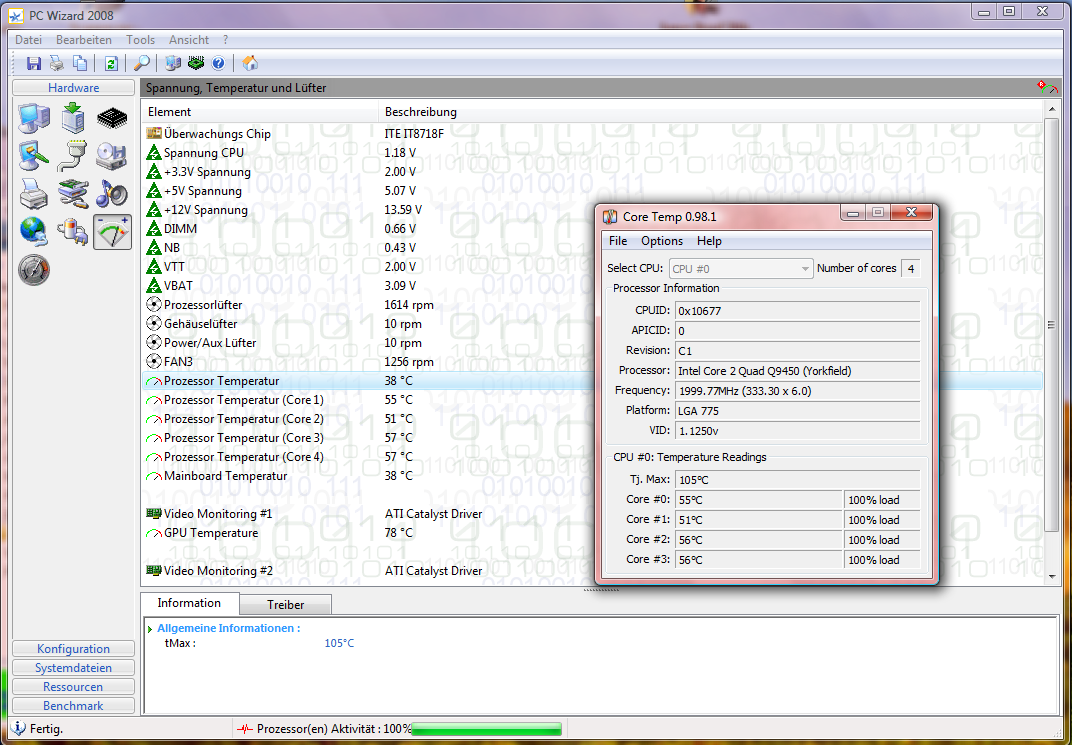Select the Voltage/Temperature gauge icon

coord(112,232)
